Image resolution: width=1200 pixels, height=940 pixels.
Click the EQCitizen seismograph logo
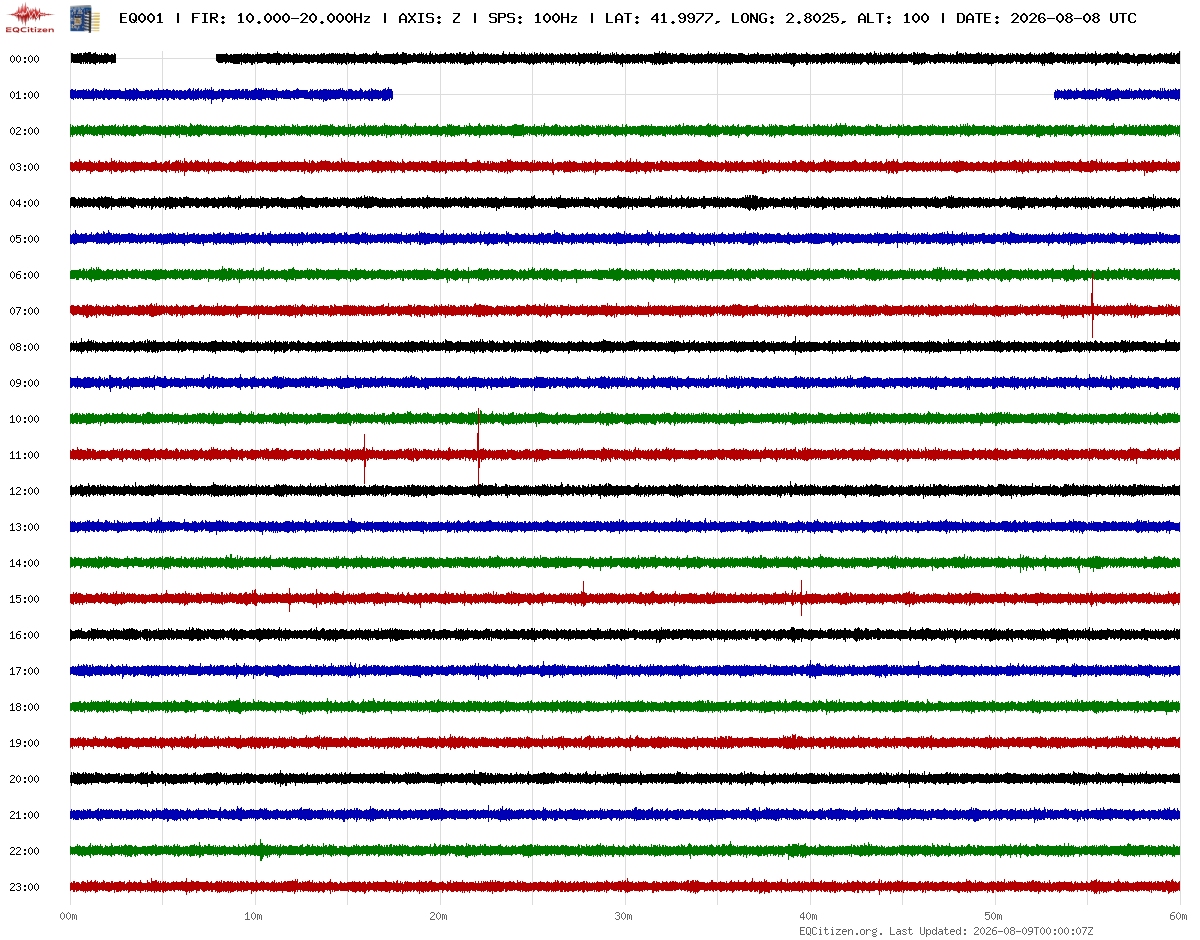coord(30,17)
